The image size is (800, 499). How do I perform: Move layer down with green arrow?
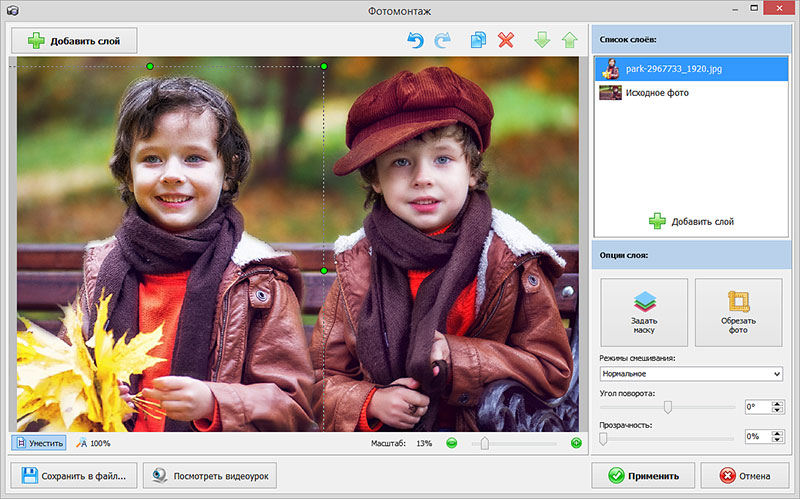pos(541,40)
